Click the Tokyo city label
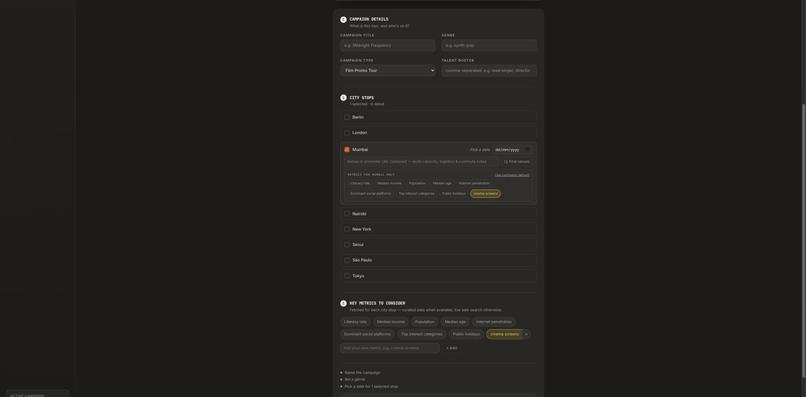The height and width of the screenshot is (397, 806). click(358, 276)
